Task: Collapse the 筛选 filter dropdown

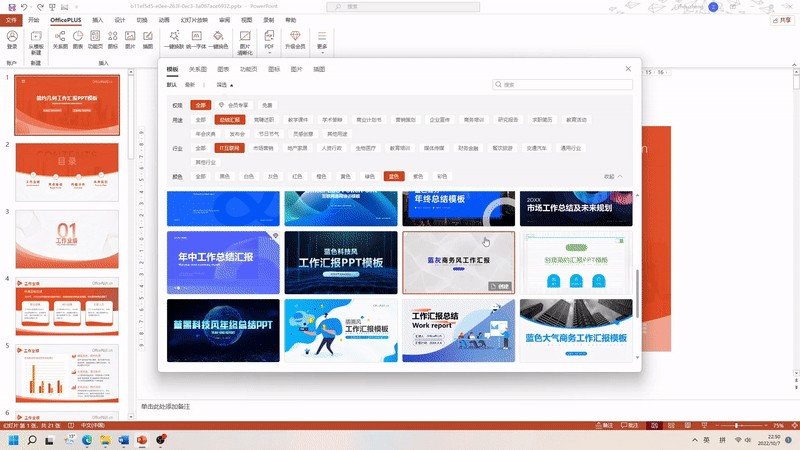Action: click(x=225, y=85)
